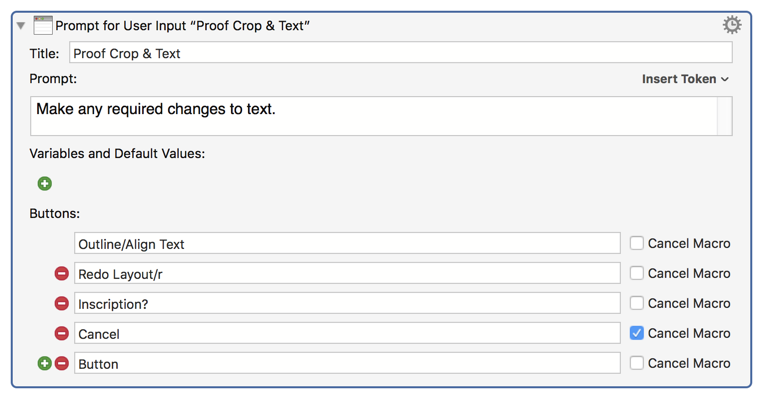Add a new button row below Button
Image resolution: width=763 pixels, height=402 pixels.
pos(44,363)
